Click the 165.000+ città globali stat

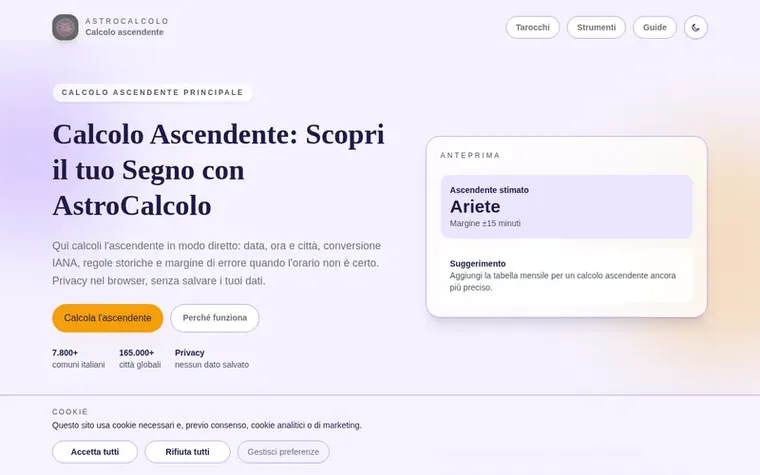(x=140, y=359)
